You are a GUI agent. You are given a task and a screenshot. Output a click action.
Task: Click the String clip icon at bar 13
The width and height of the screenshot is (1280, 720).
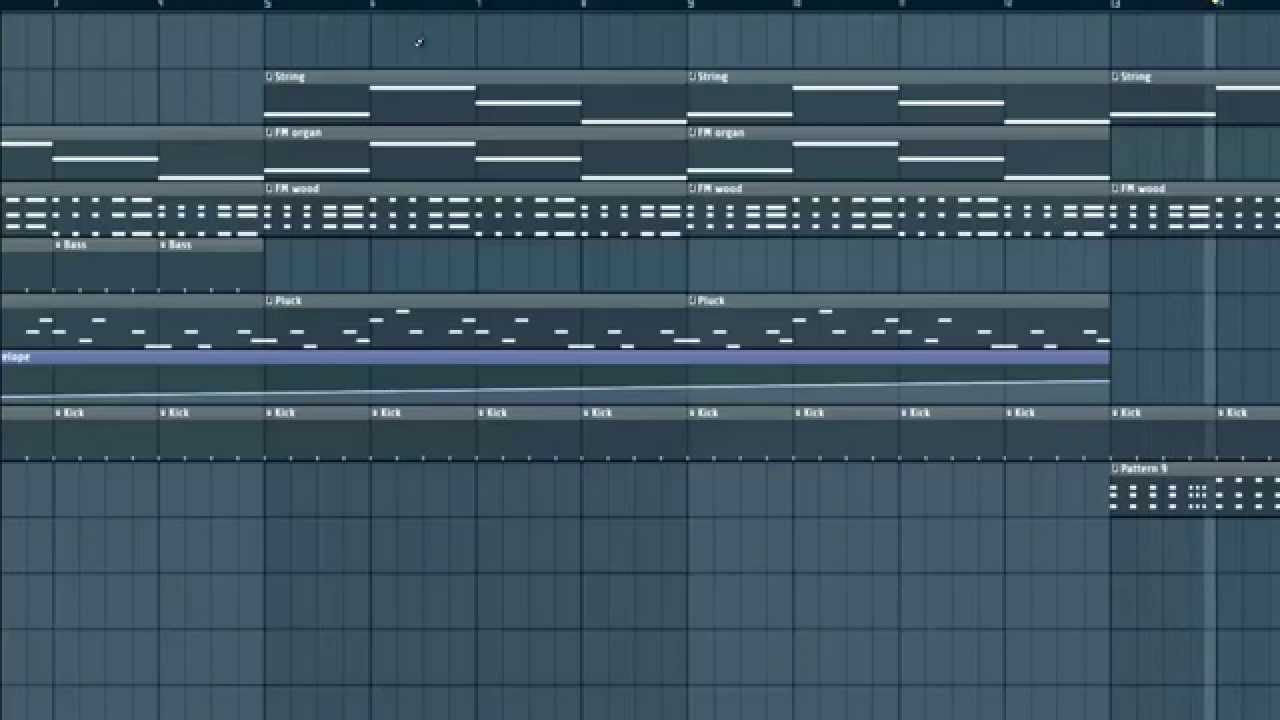[1115, 77]
